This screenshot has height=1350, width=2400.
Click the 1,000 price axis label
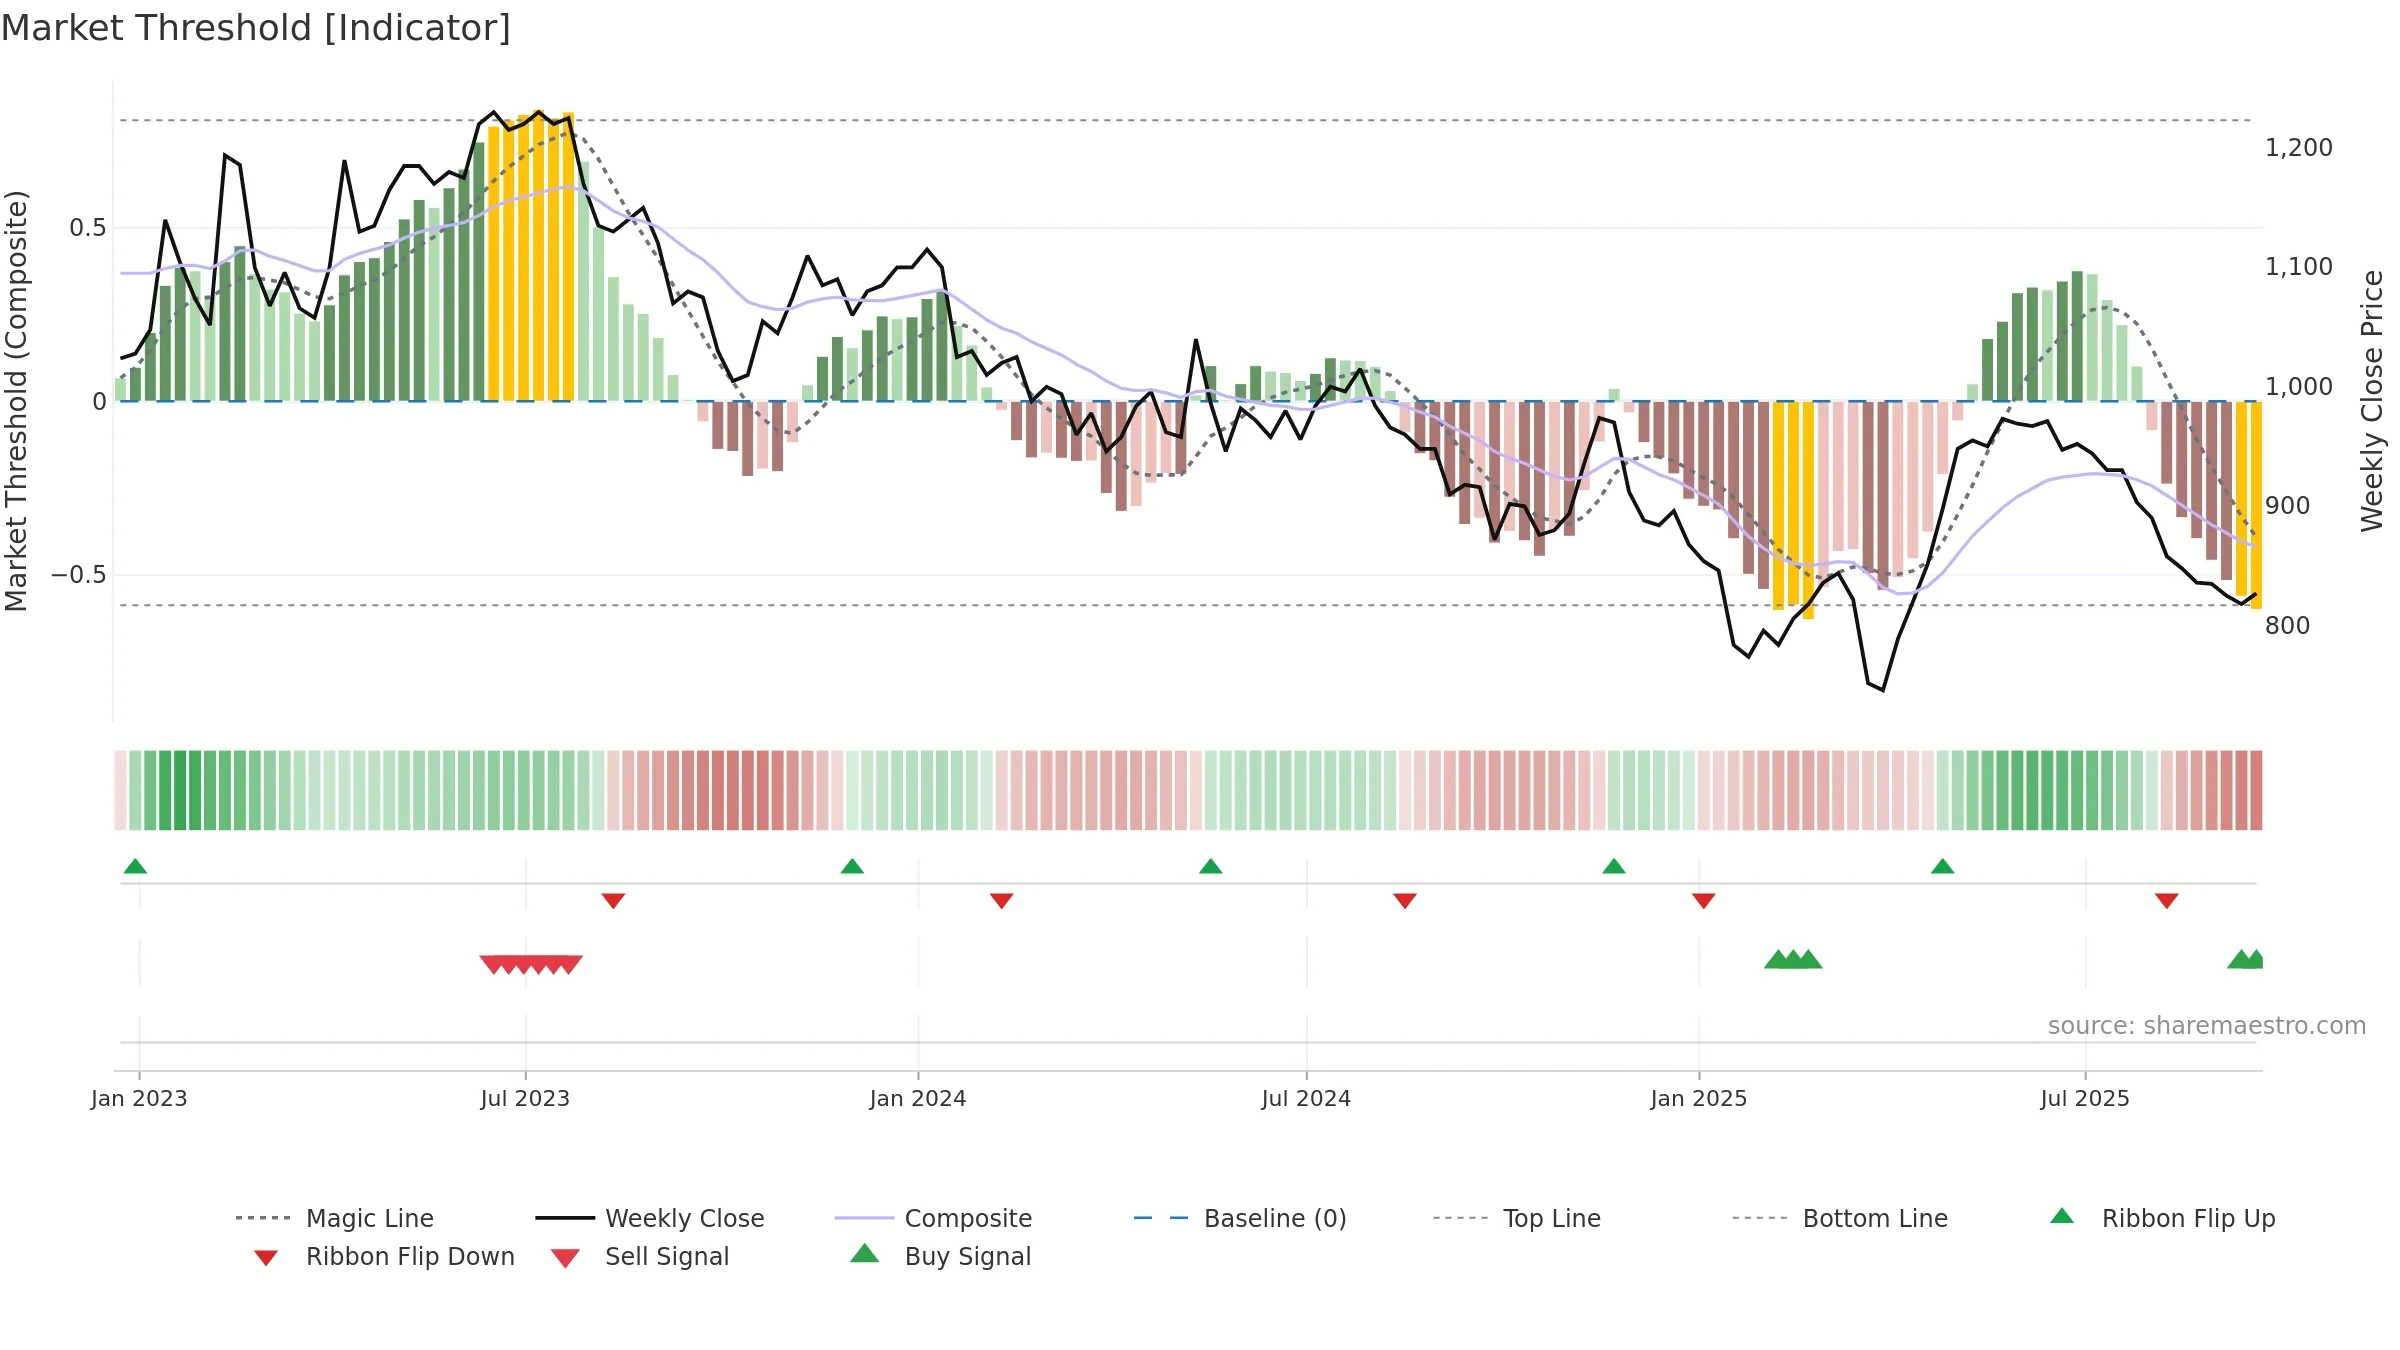click(2299, 387)
